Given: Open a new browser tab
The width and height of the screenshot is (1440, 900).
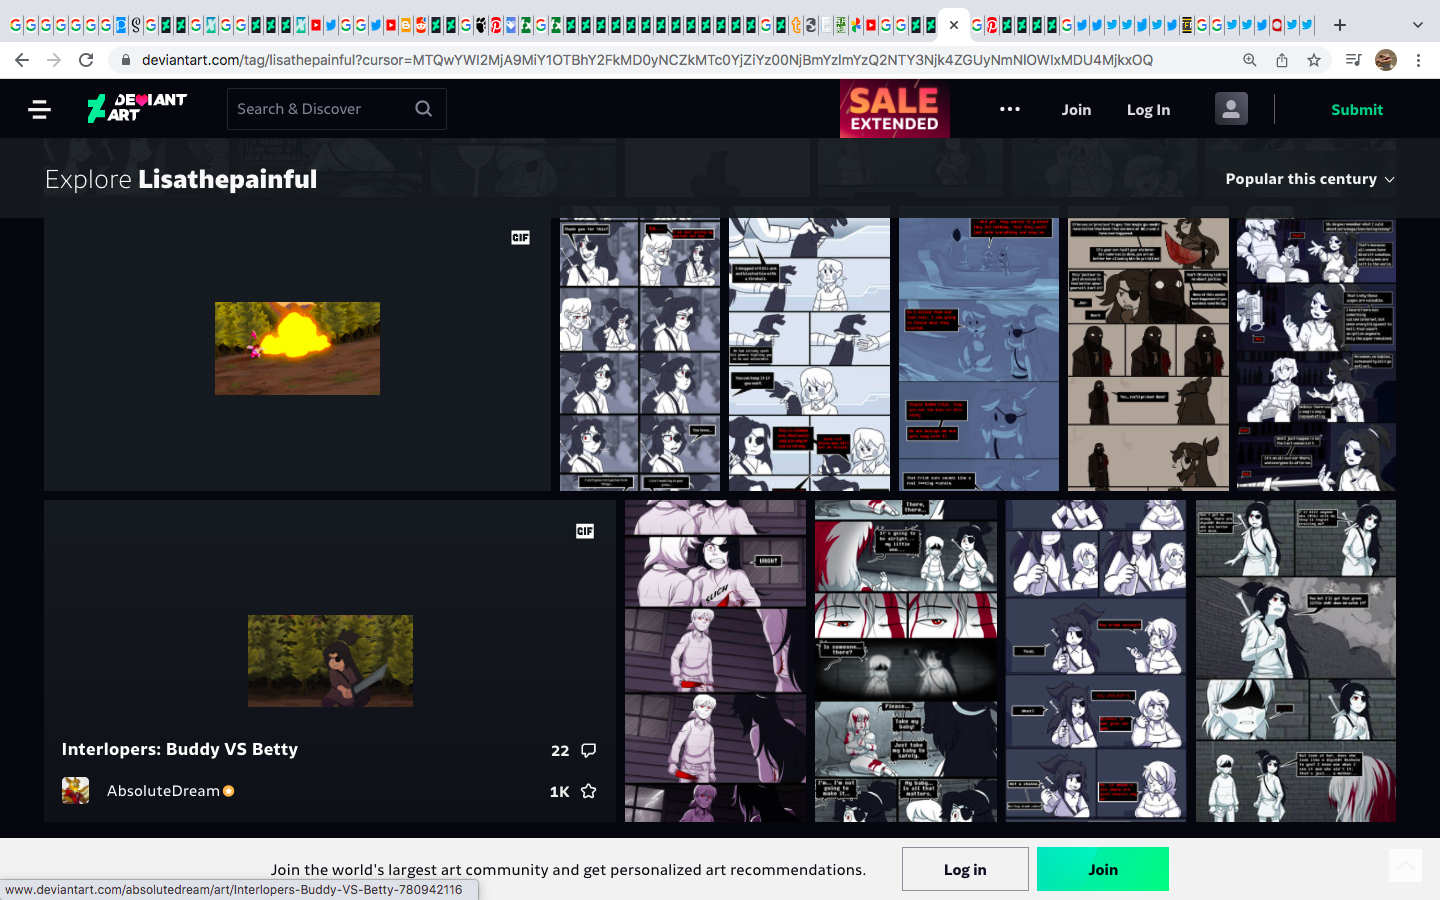Looking at the screenshot, I should 1340,25.
